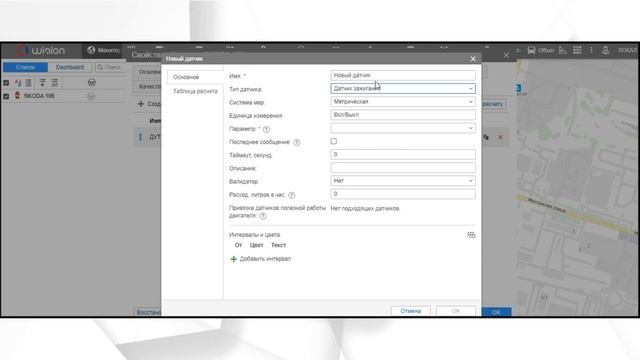
Task: Open the Мониторинг menu with the globe icon
Action: click(103, 50)
